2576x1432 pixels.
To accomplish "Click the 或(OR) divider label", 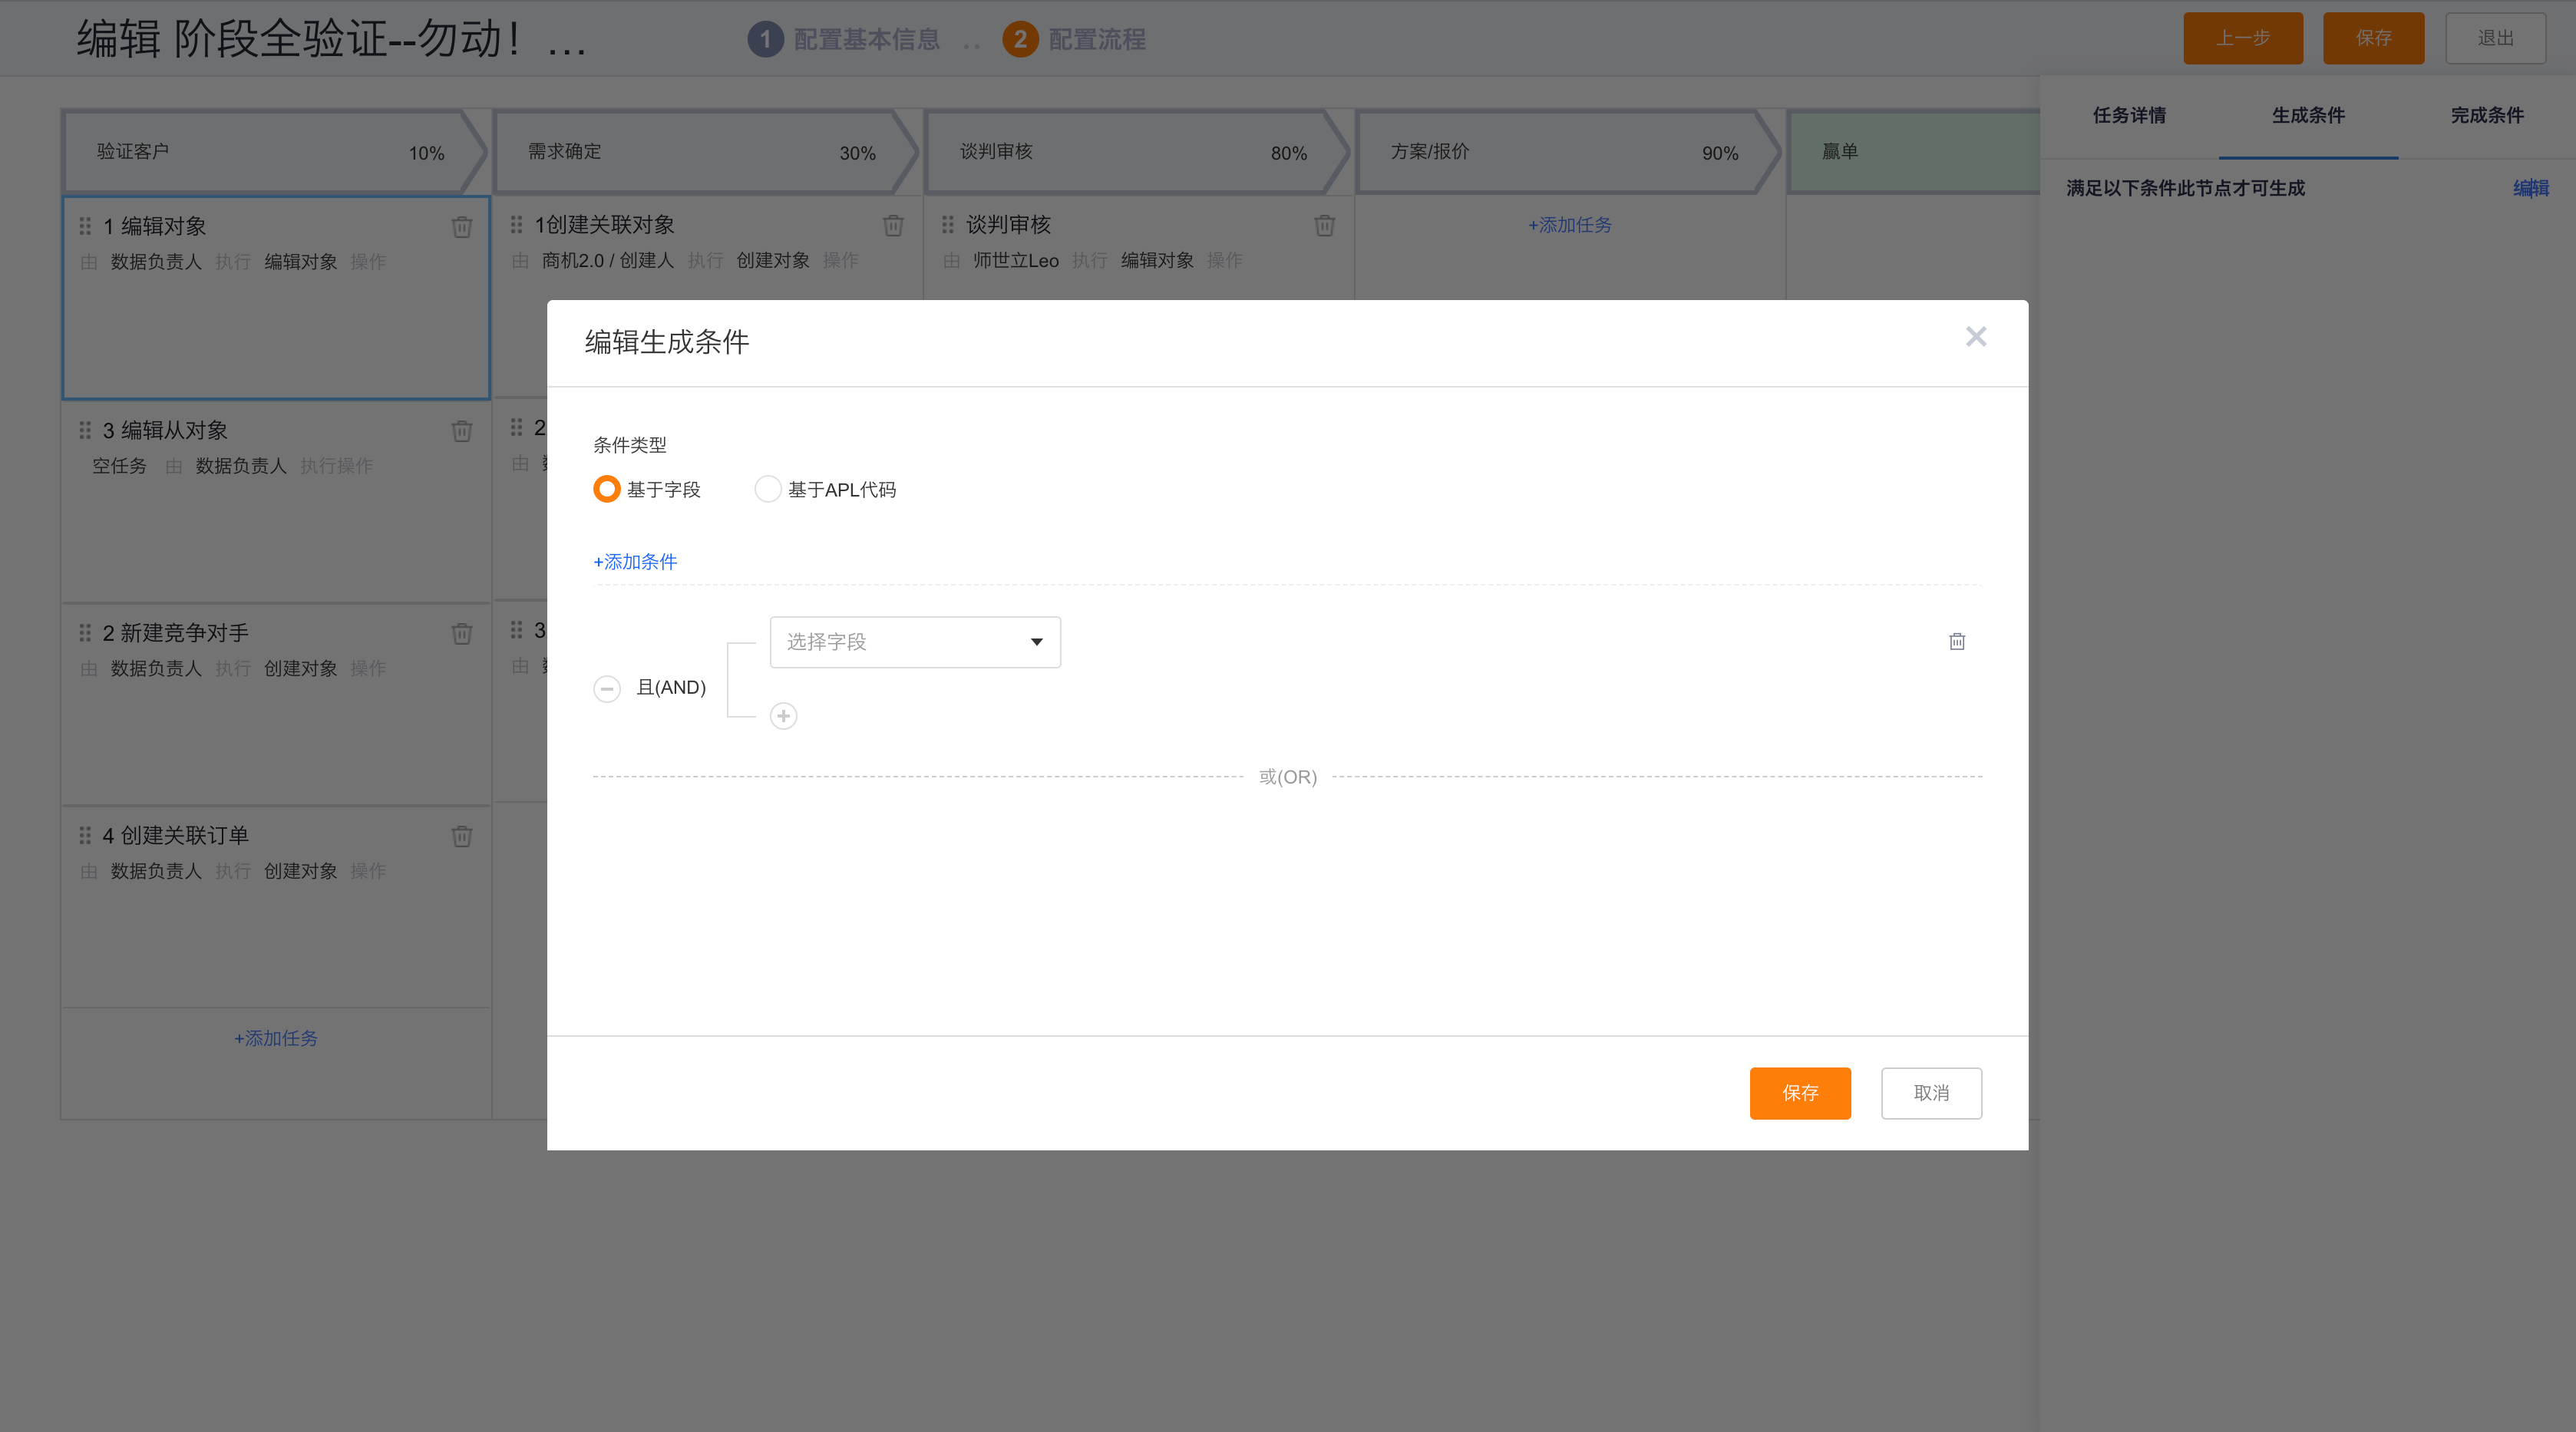I will pos(1288,777).
